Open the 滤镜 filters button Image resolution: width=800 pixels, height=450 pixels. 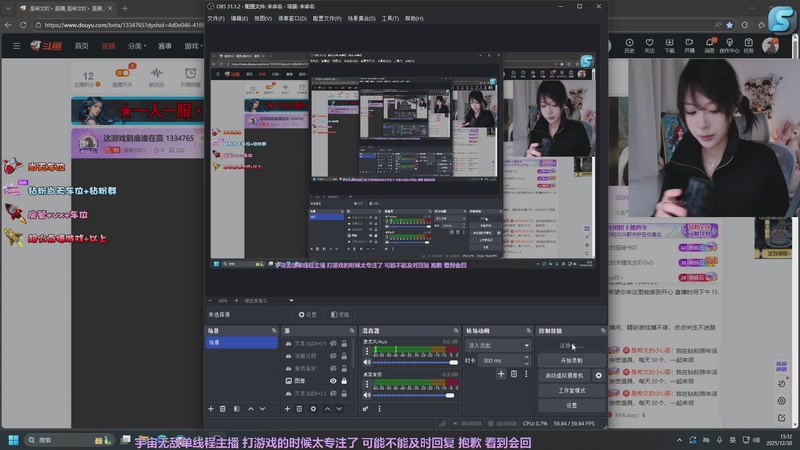point(340,315)
